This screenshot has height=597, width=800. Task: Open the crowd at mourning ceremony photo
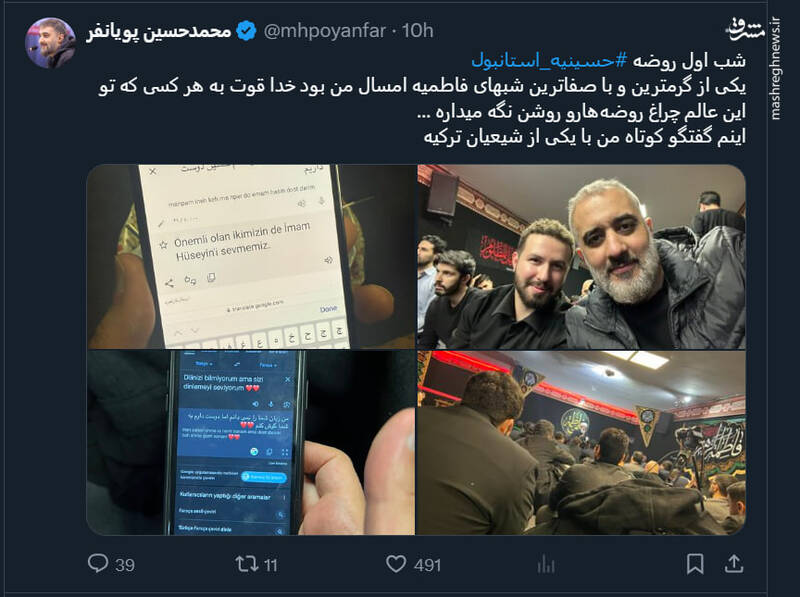pos(582,443)
